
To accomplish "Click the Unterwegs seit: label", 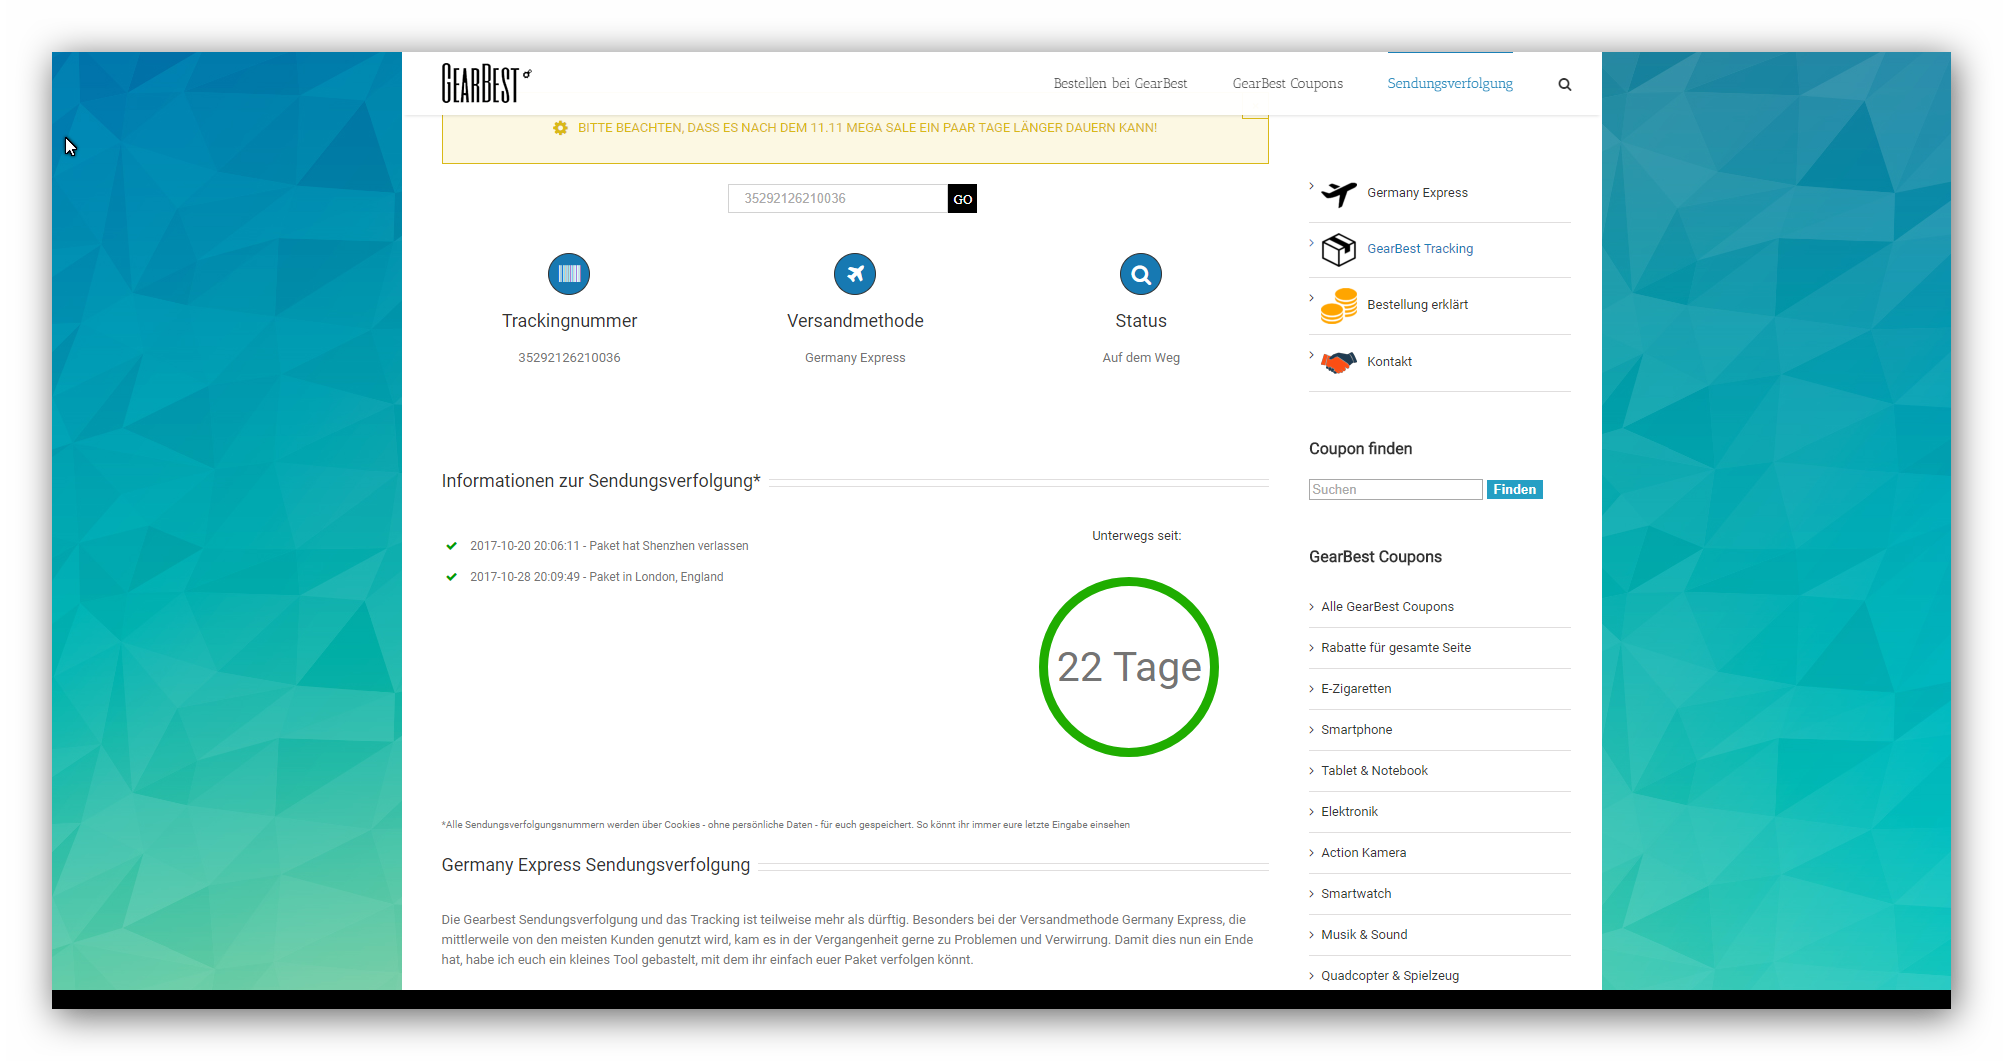I will (1136, 536).
